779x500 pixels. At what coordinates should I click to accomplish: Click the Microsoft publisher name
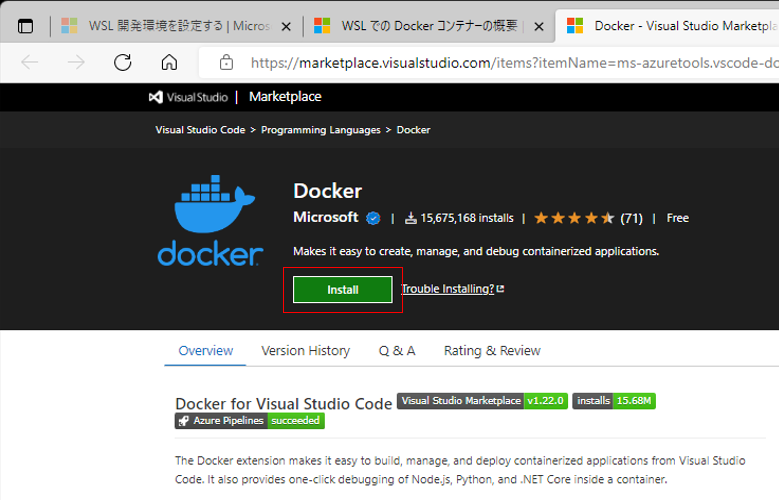pos(325,217)
